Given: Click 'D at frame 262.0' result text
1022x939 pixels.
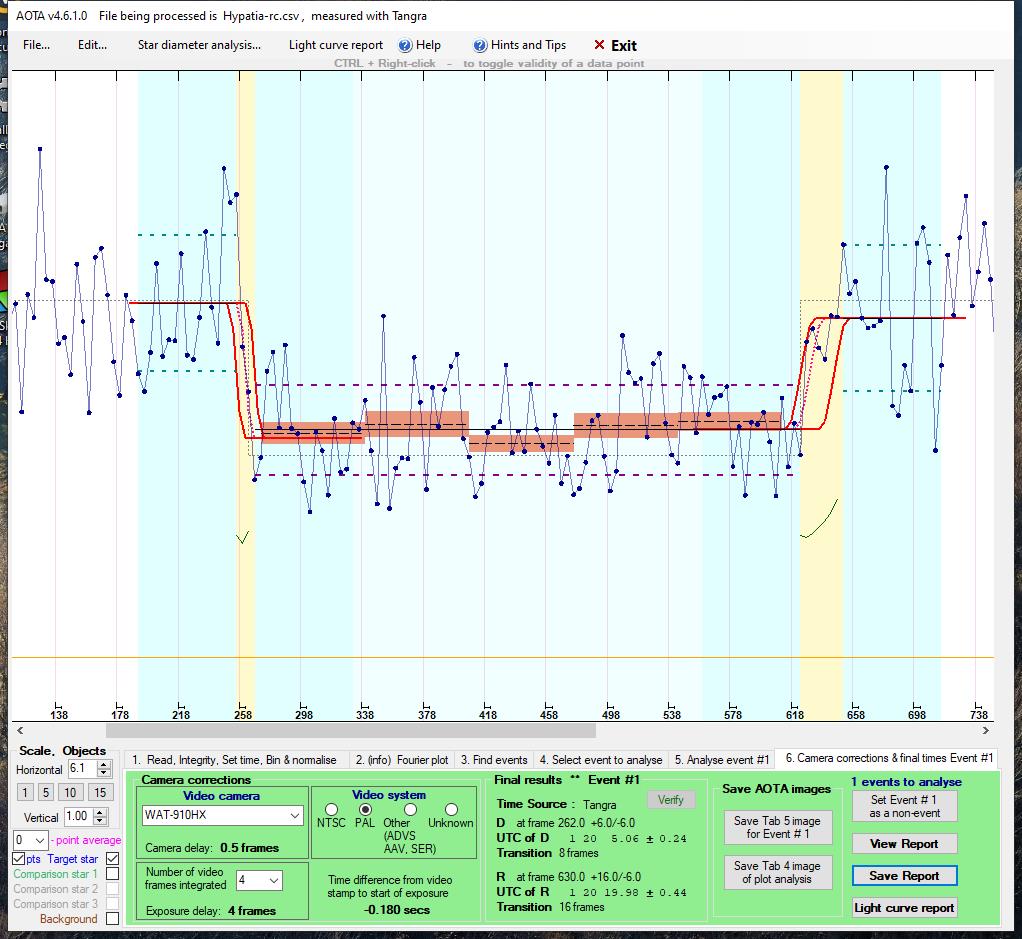Looking at the screenshot, I should point(566,823).
